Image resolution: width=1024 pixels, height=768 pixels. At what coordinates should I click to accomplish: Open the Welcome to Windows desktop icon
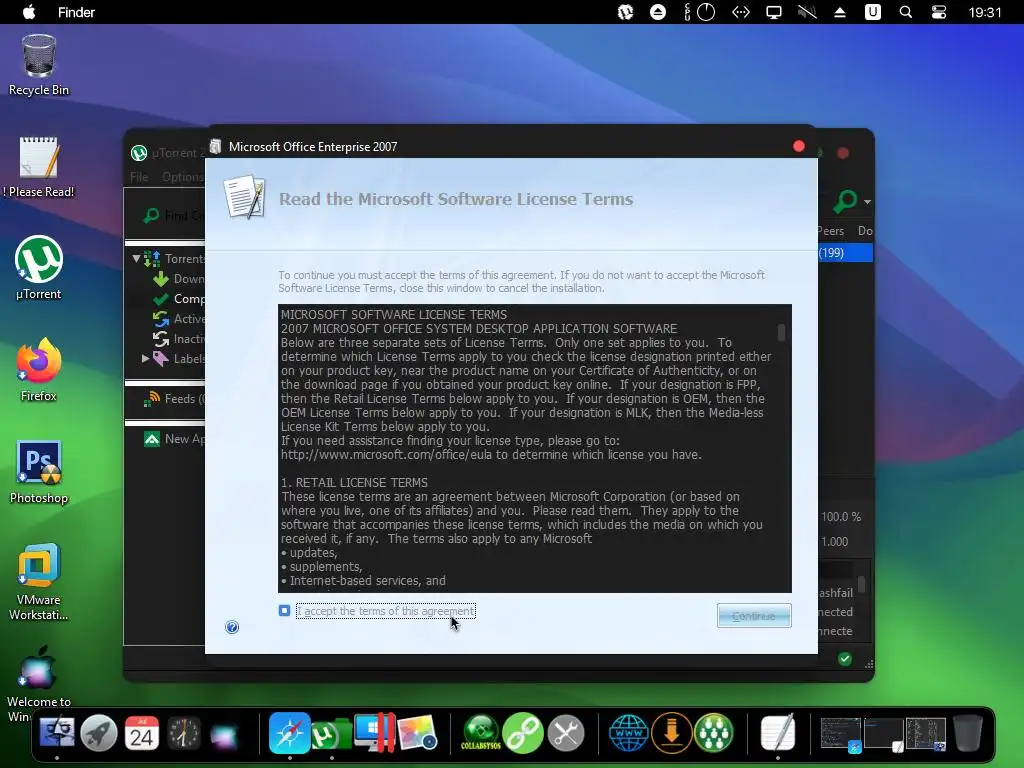39,684
